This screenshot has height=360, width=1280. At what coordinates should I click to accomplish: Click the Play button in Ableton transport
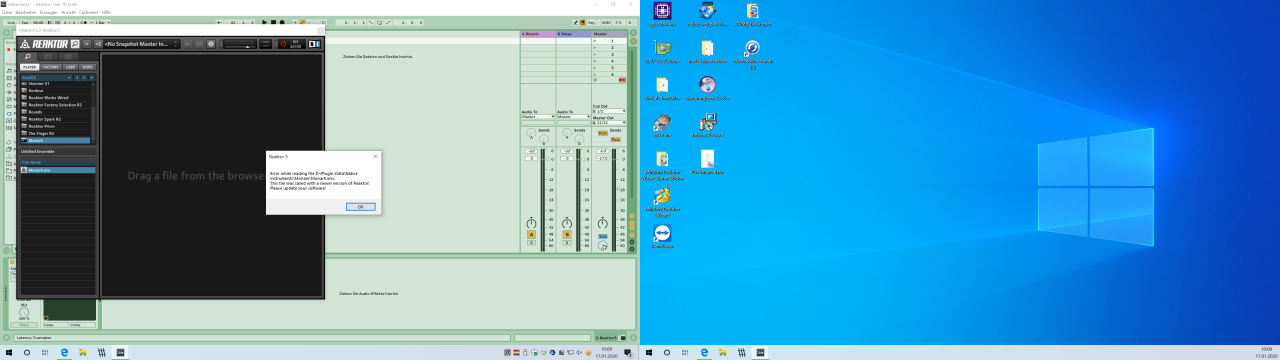264,22
